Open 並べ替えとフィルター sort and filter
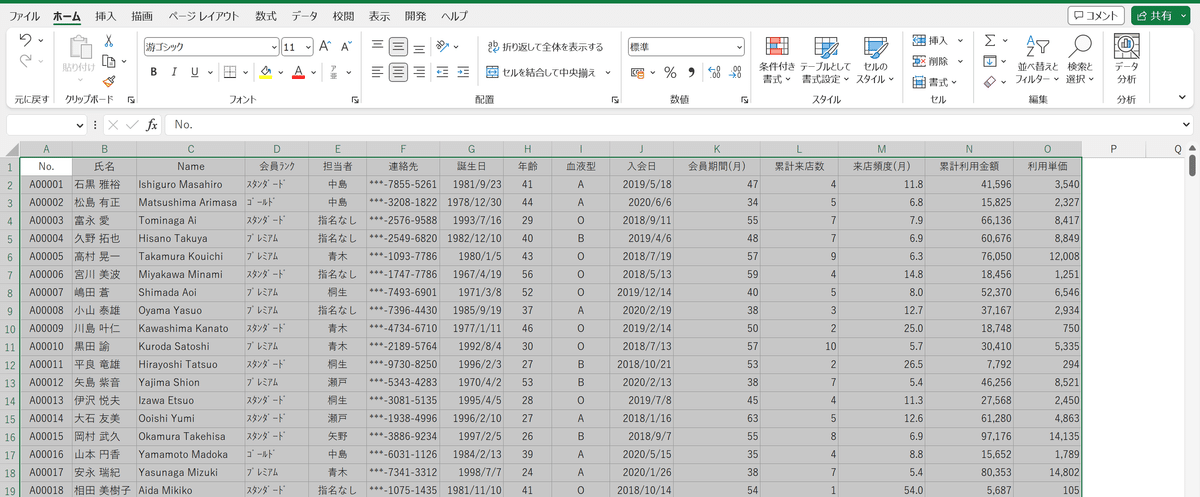This screenshot has height=497, width=1200. [x=1036, y=59]
